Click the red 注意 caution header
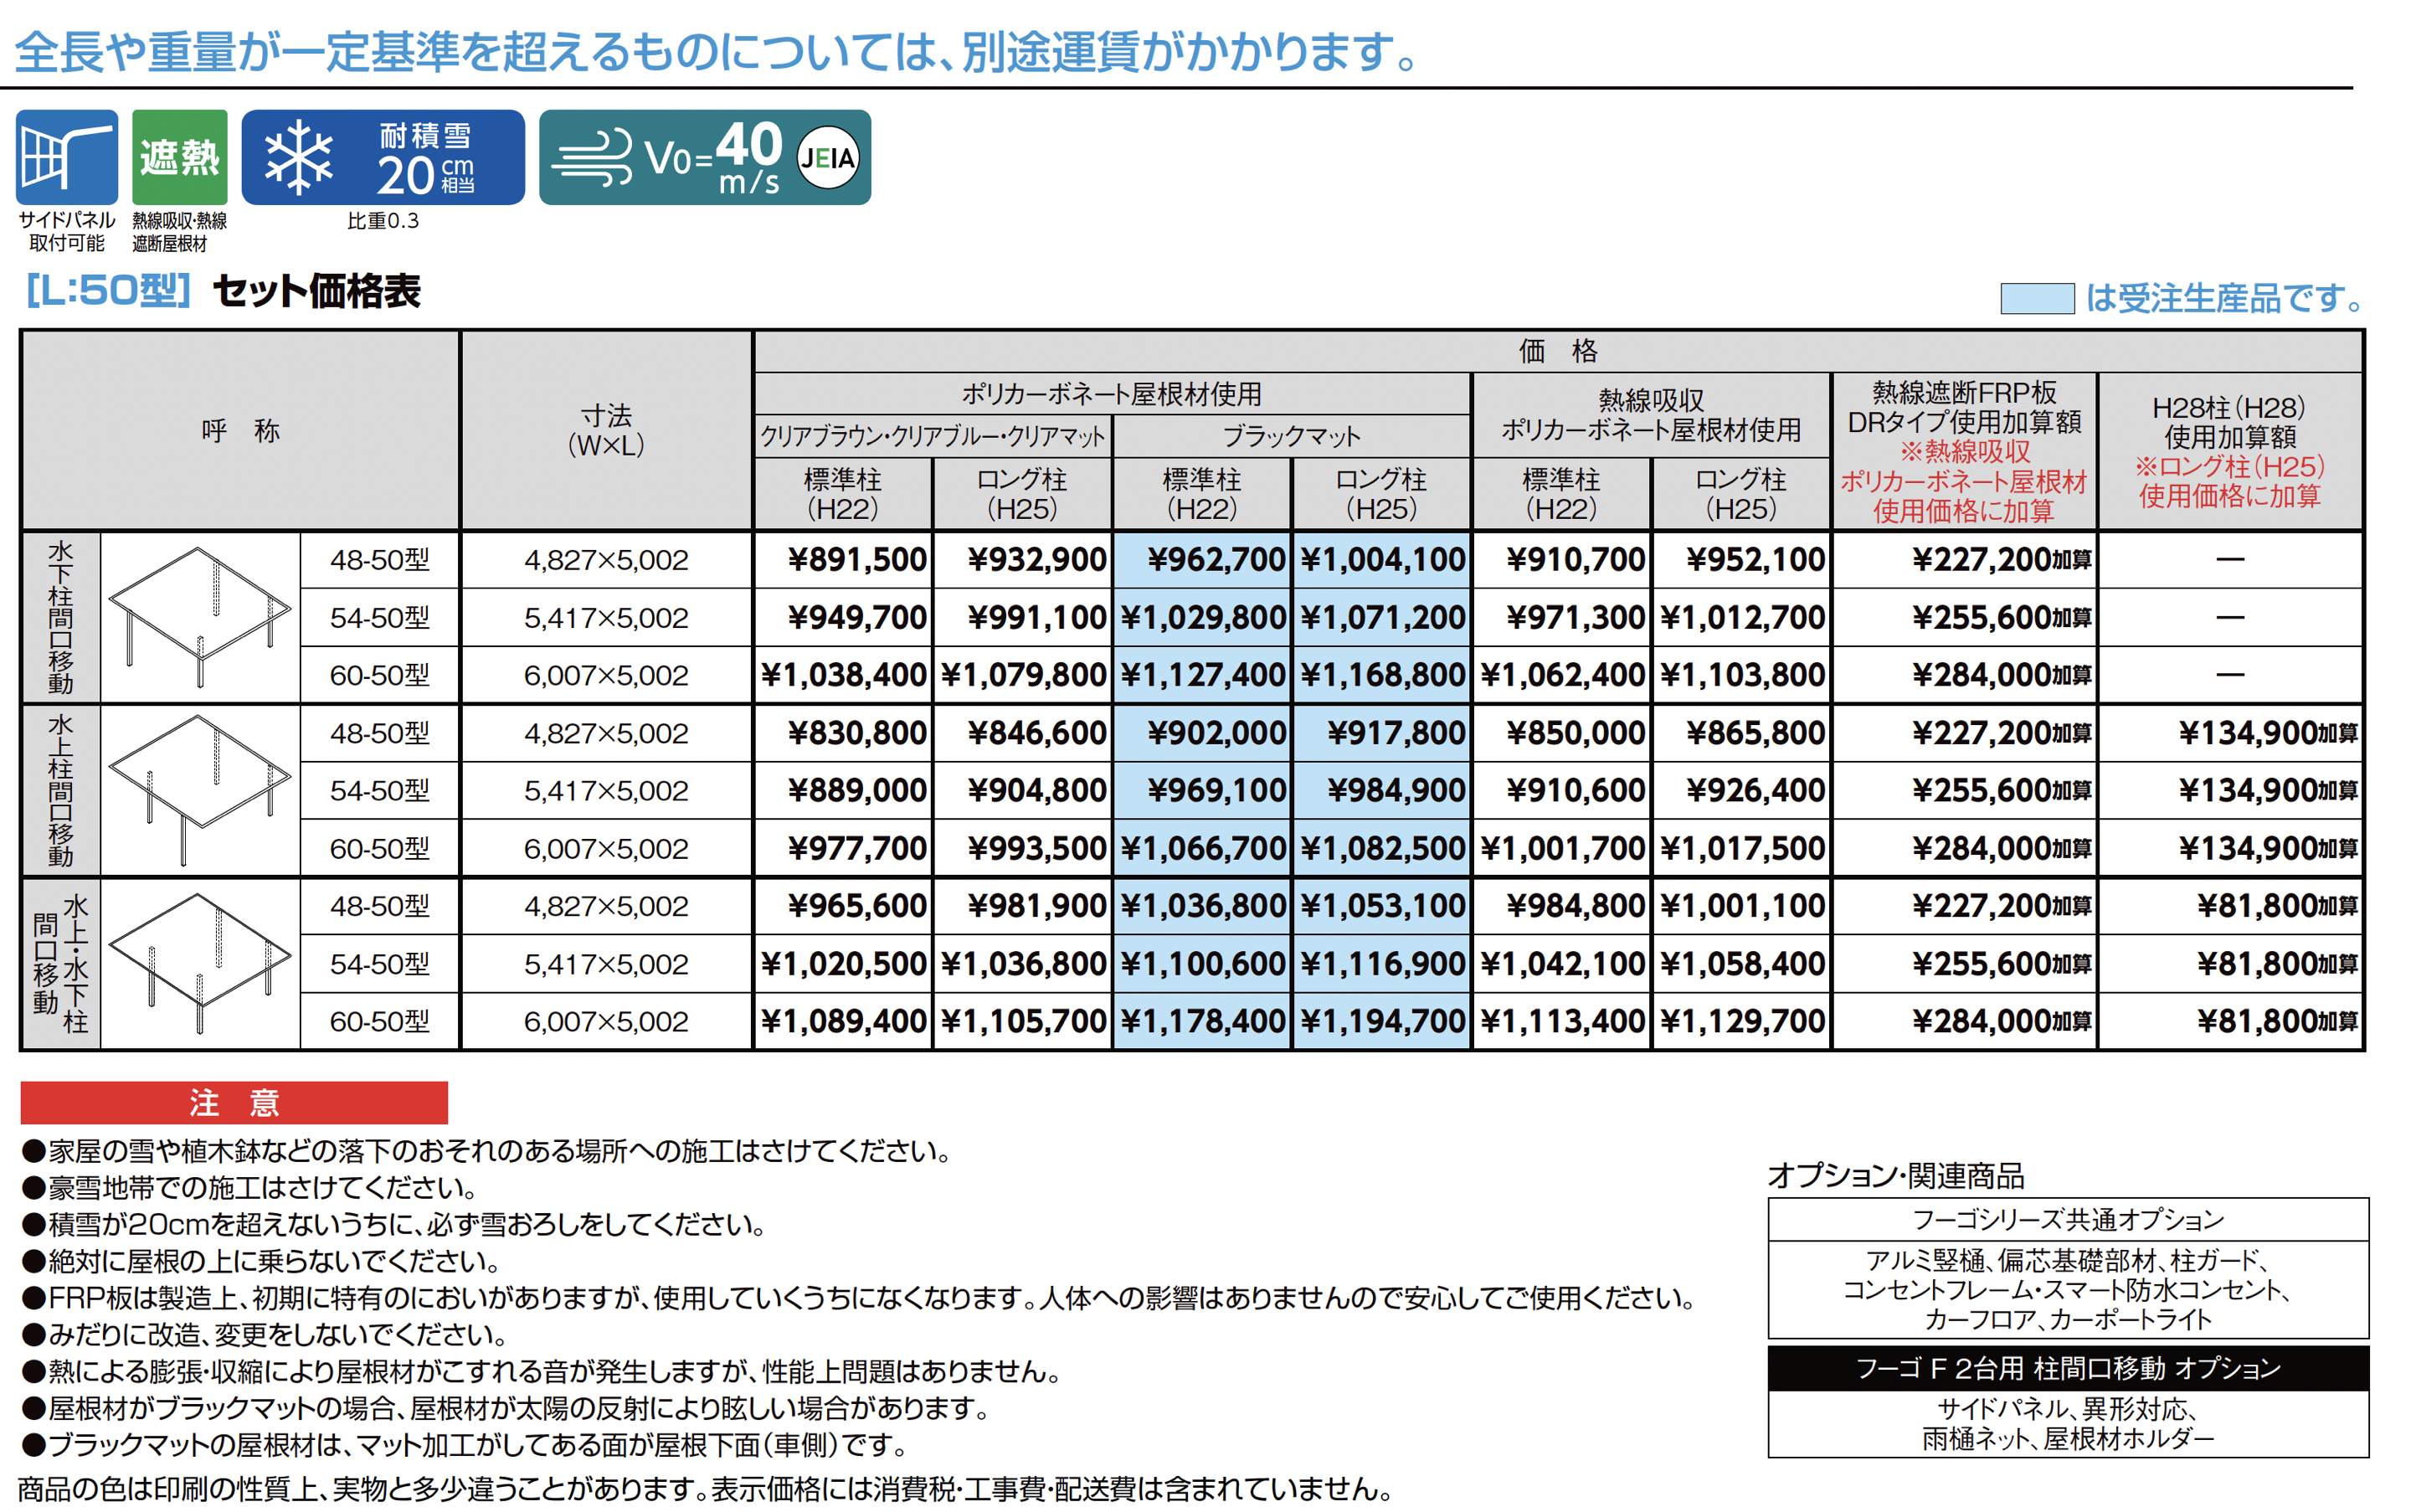The width and height of the screenshot is (2416, 1512). click(x=233, y=1102)
